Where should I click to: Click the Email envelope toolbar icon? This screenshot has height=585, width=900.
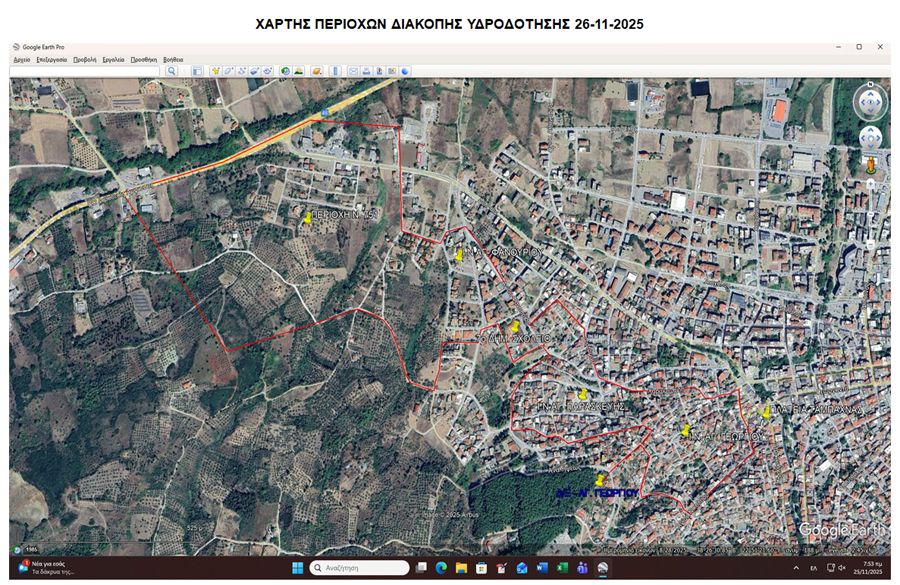tap(353, 71)
